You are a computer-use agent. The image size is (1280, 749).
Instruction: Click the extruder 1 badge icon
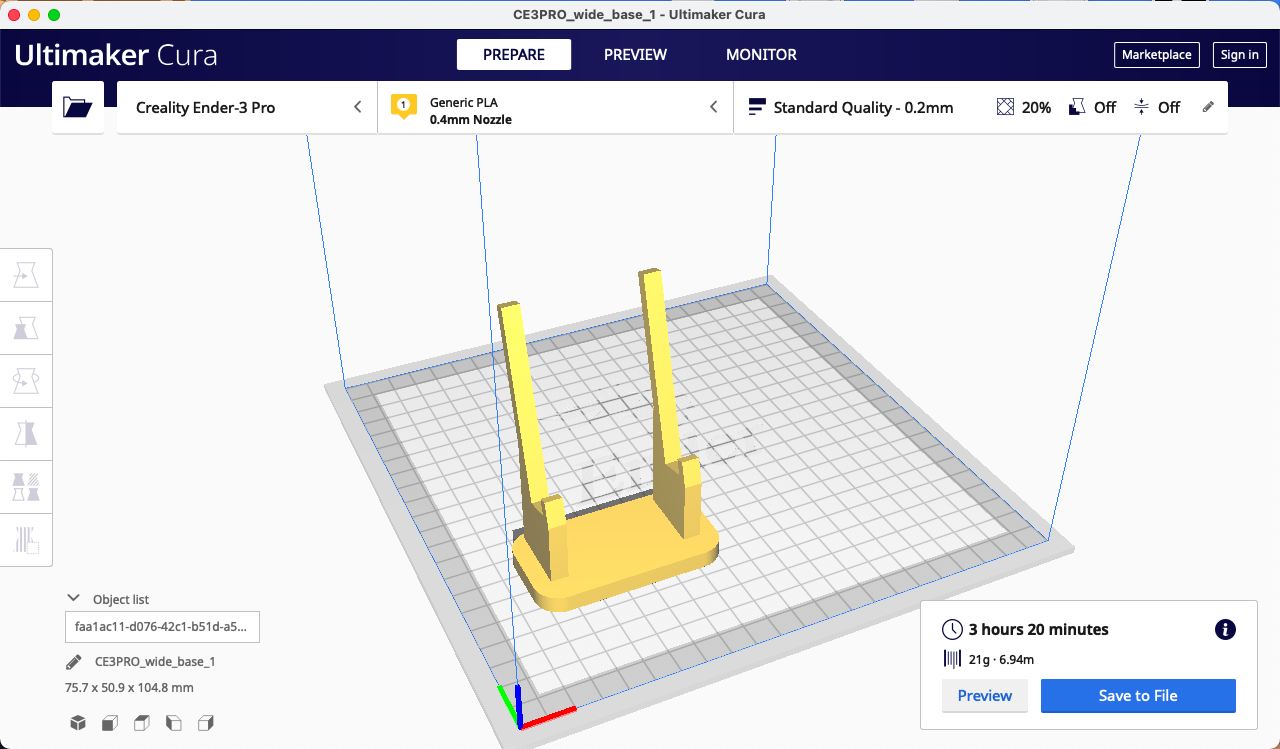(x=404, y=106)
